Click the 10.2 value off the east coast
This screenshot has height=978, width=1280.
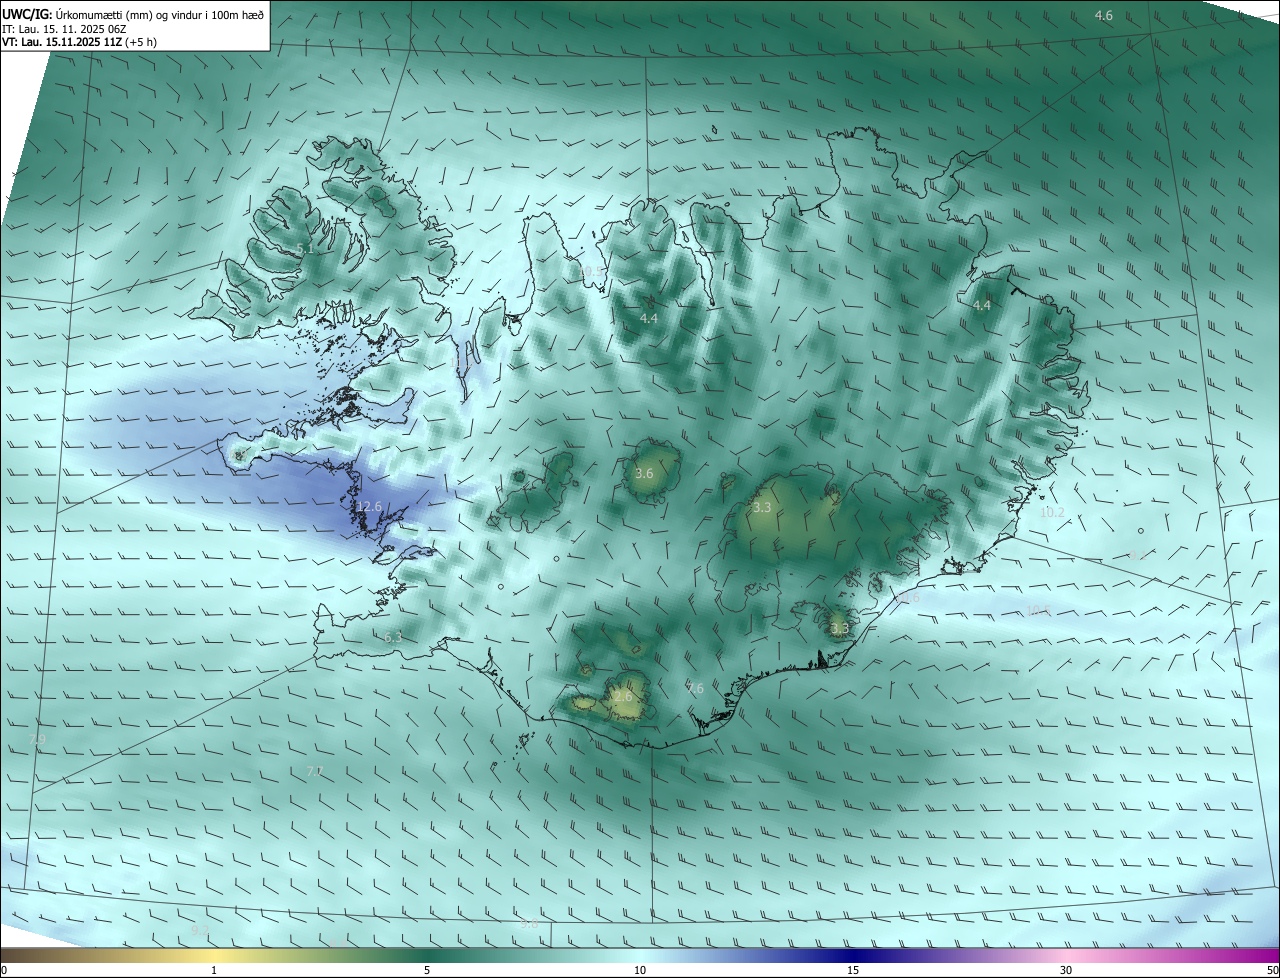pyautogui.click(x=1052, y=512)
